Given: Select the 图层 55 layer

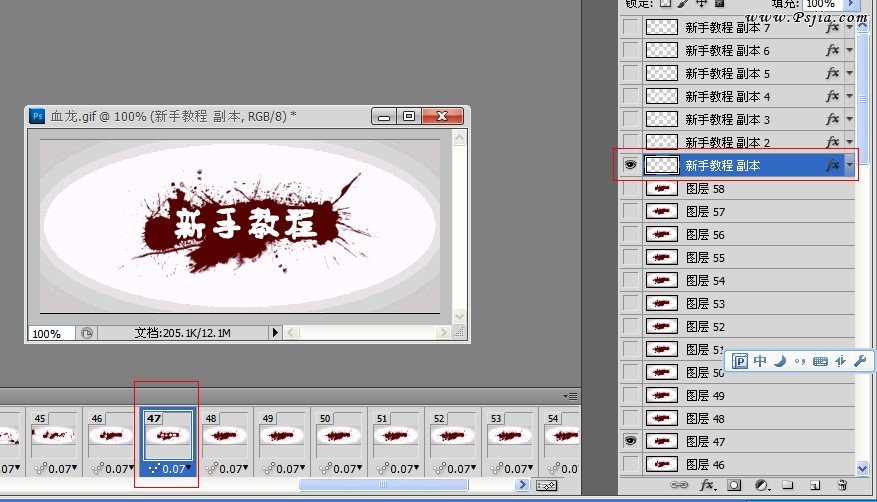Looking at the screenshot, I should [749, 257].
